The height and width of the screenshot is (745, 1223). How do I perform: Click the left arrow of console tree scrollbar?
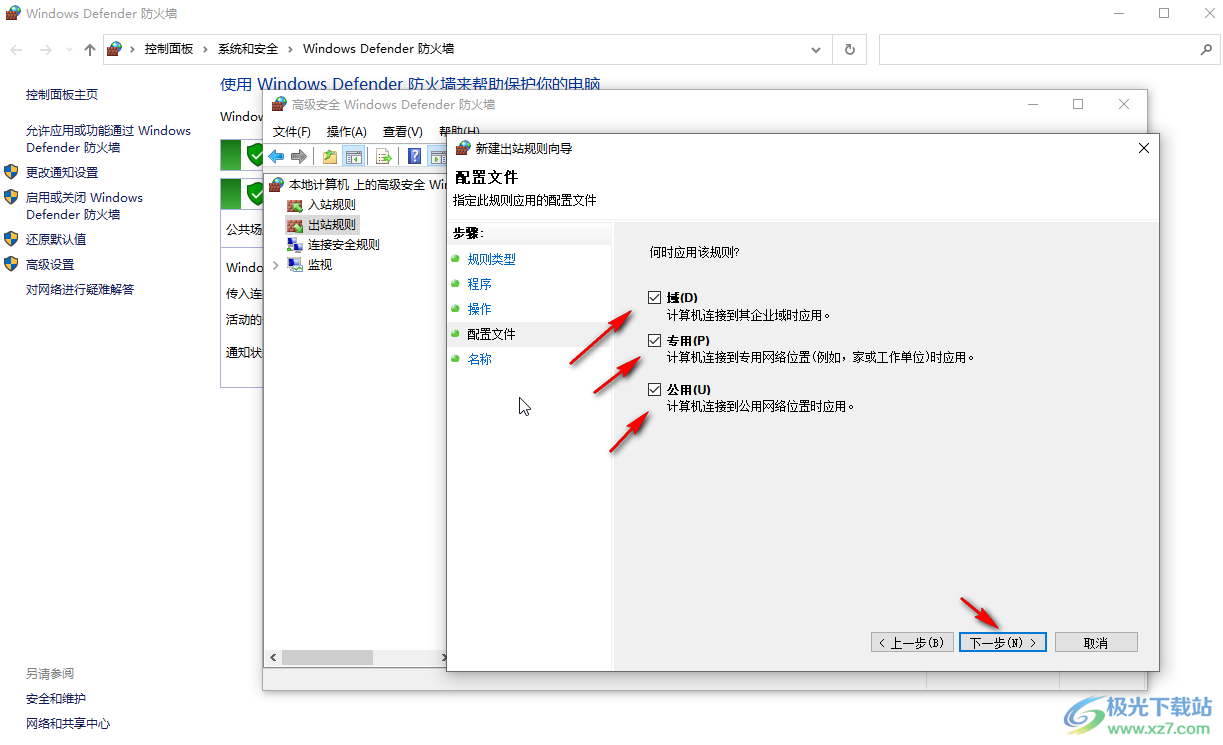[x=272, y=658]
